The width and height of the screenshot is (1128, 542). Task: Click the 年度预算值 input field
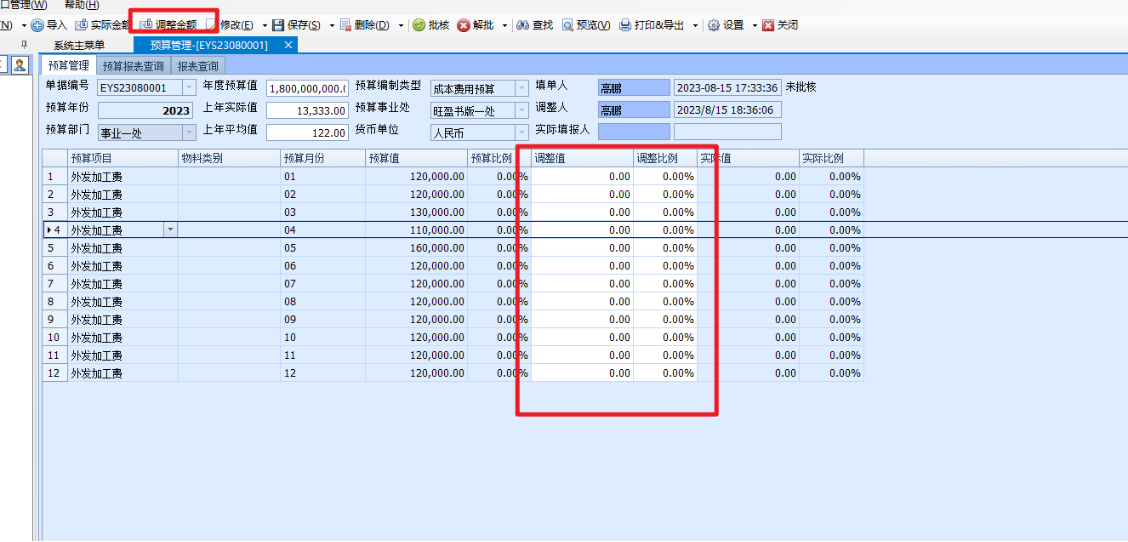[307, 89]
